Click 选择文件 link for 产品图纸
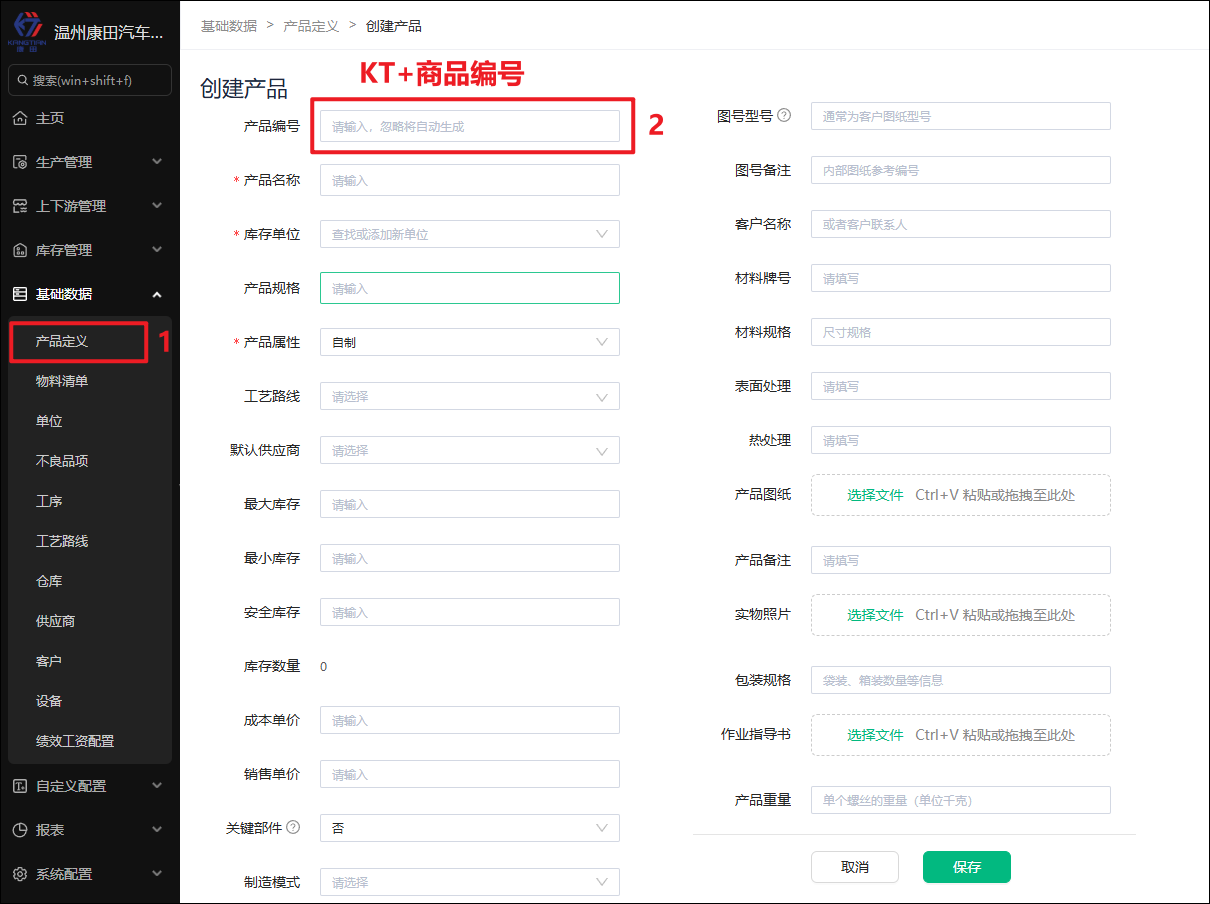The height and width of the screenshot is (904, 1210). 875,495
